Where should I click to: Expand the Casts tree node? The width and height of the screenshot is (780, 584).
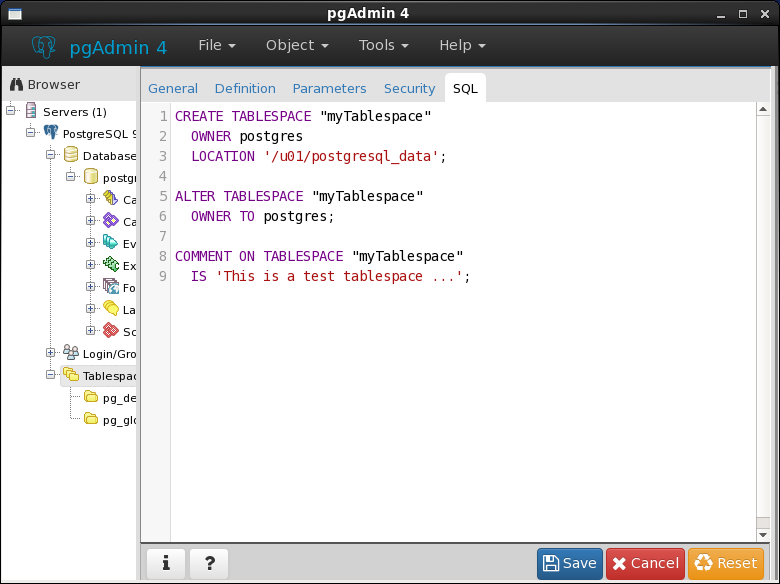pyautogui.click(x=91, y=198)
